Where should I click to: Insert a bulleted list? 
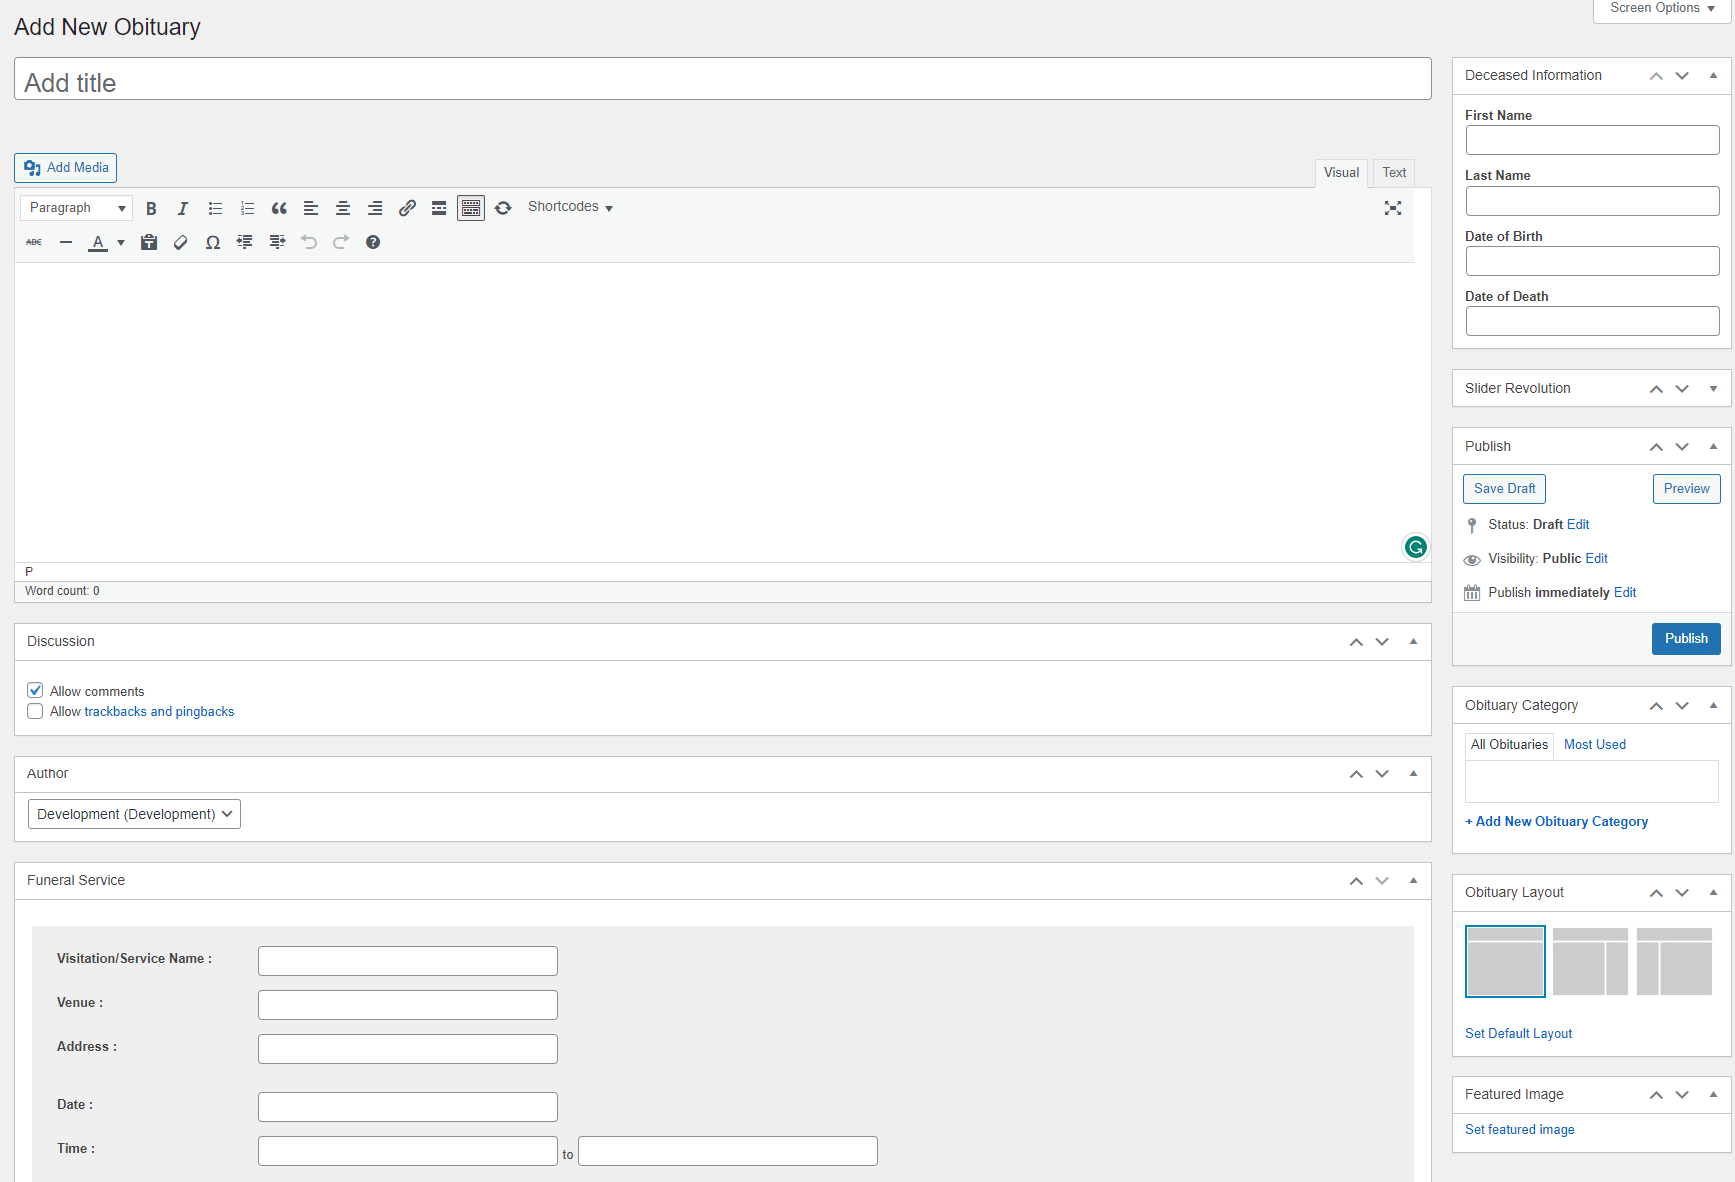click(x=215, y=208)
